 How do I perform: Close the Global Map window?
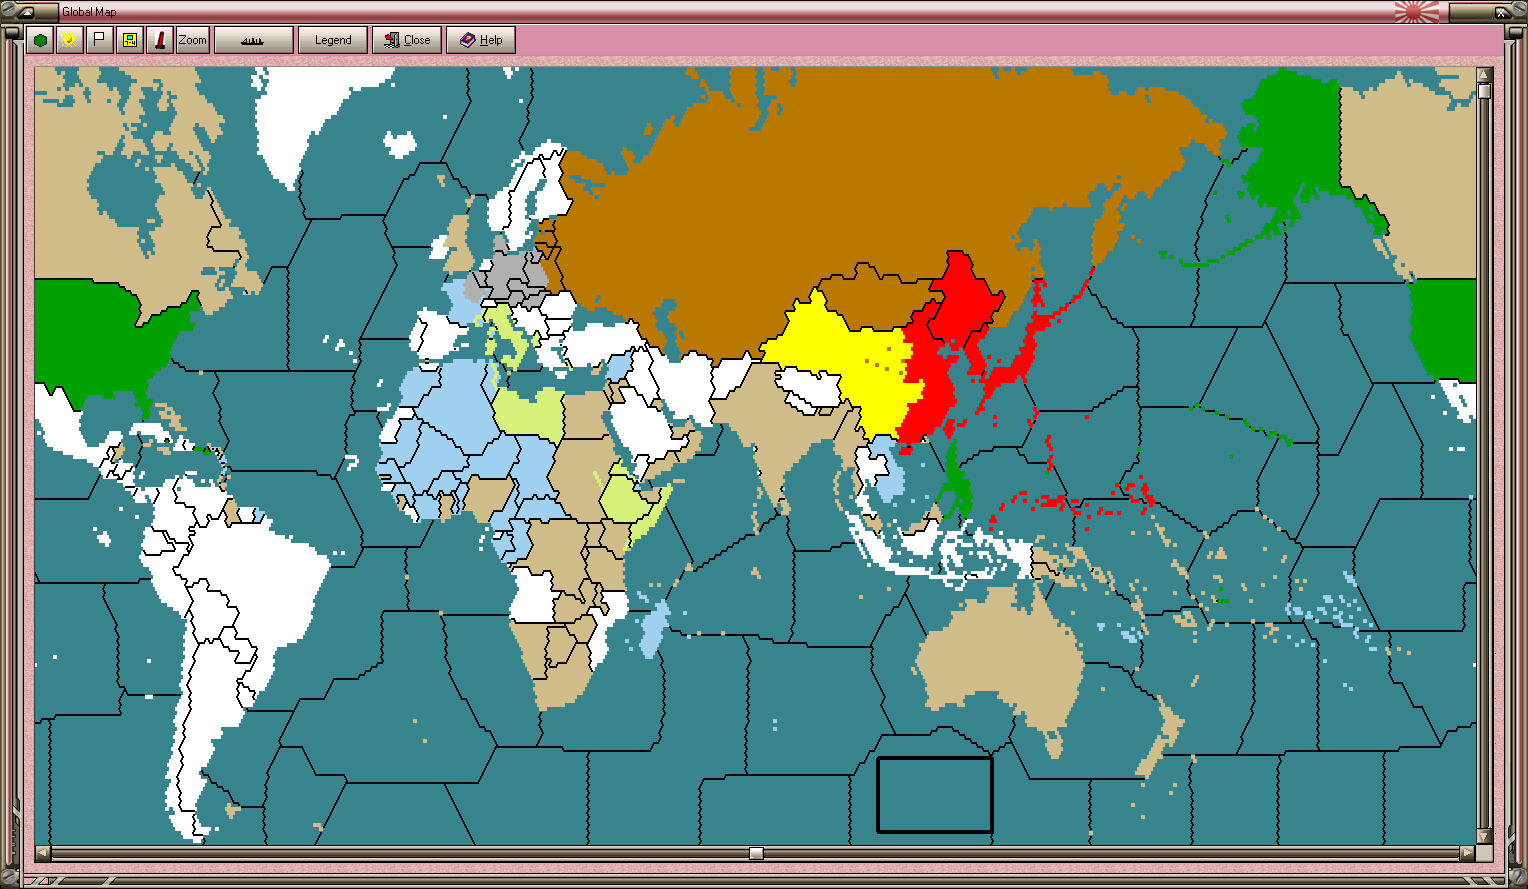407,40
